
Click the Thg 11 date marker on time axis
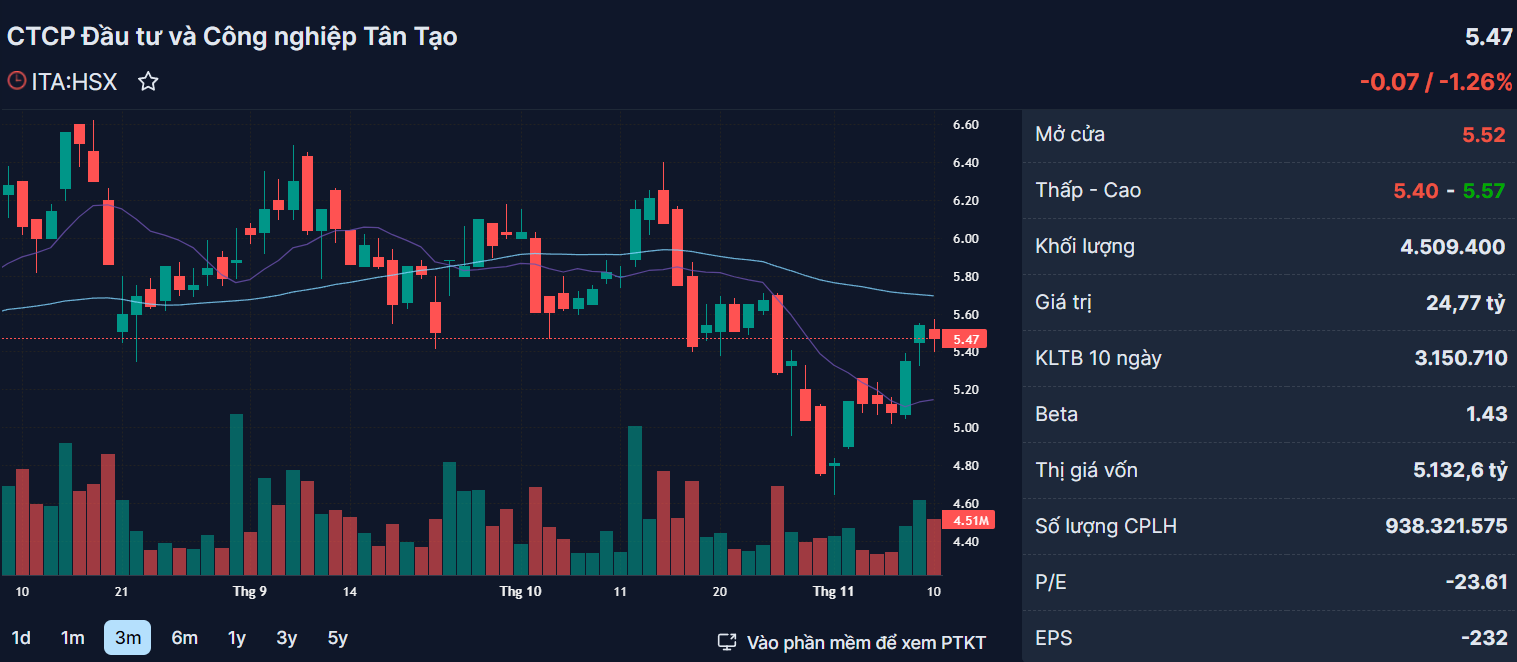click(833, 592)
